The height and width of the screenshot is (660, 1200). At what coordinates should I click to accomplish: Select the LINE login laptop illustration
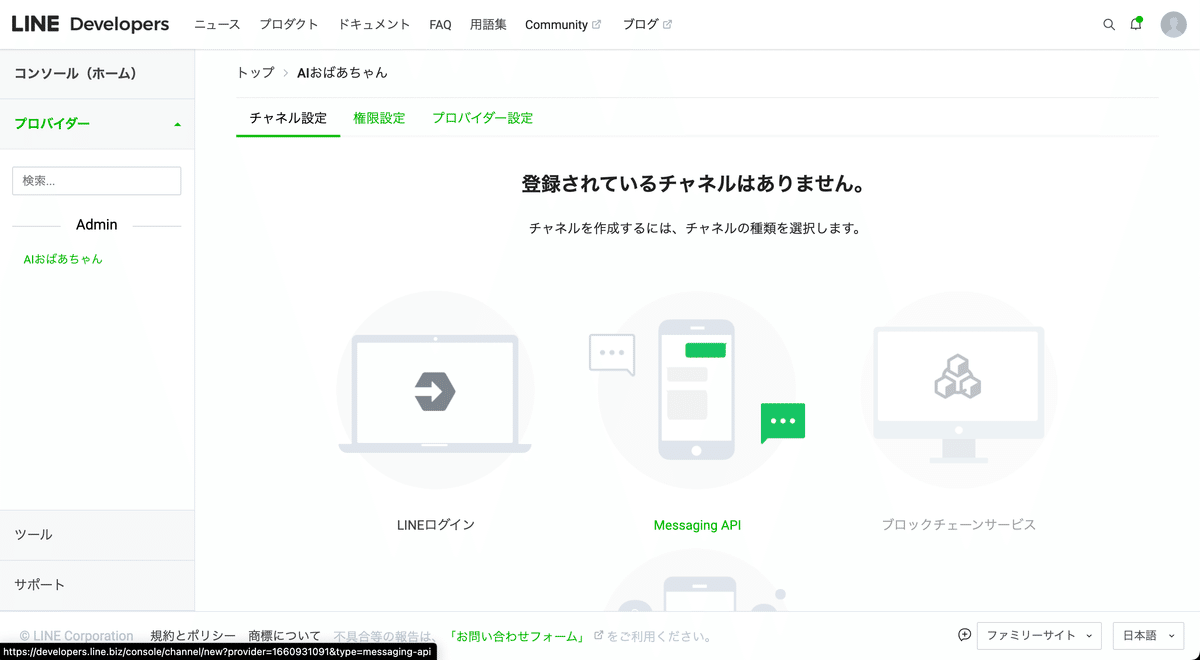[435, 391]
